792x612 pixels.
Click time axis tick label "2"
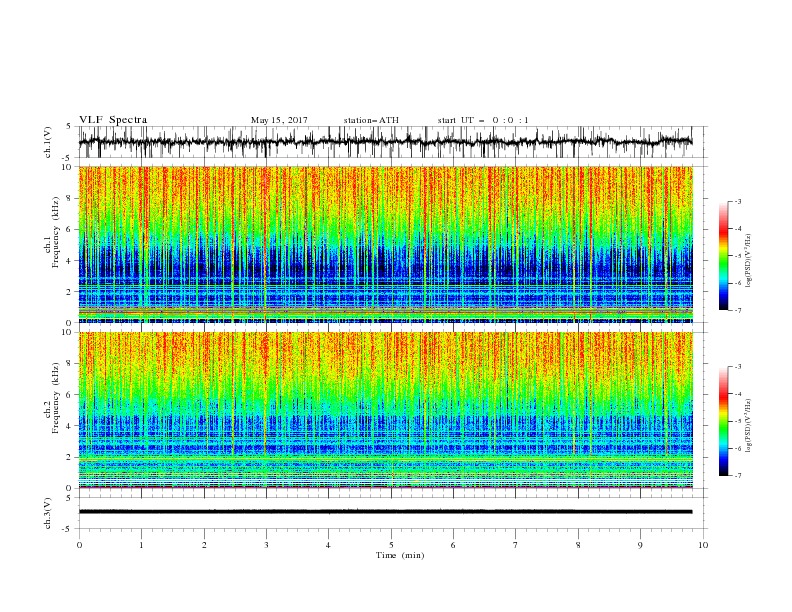click(204, 545)
